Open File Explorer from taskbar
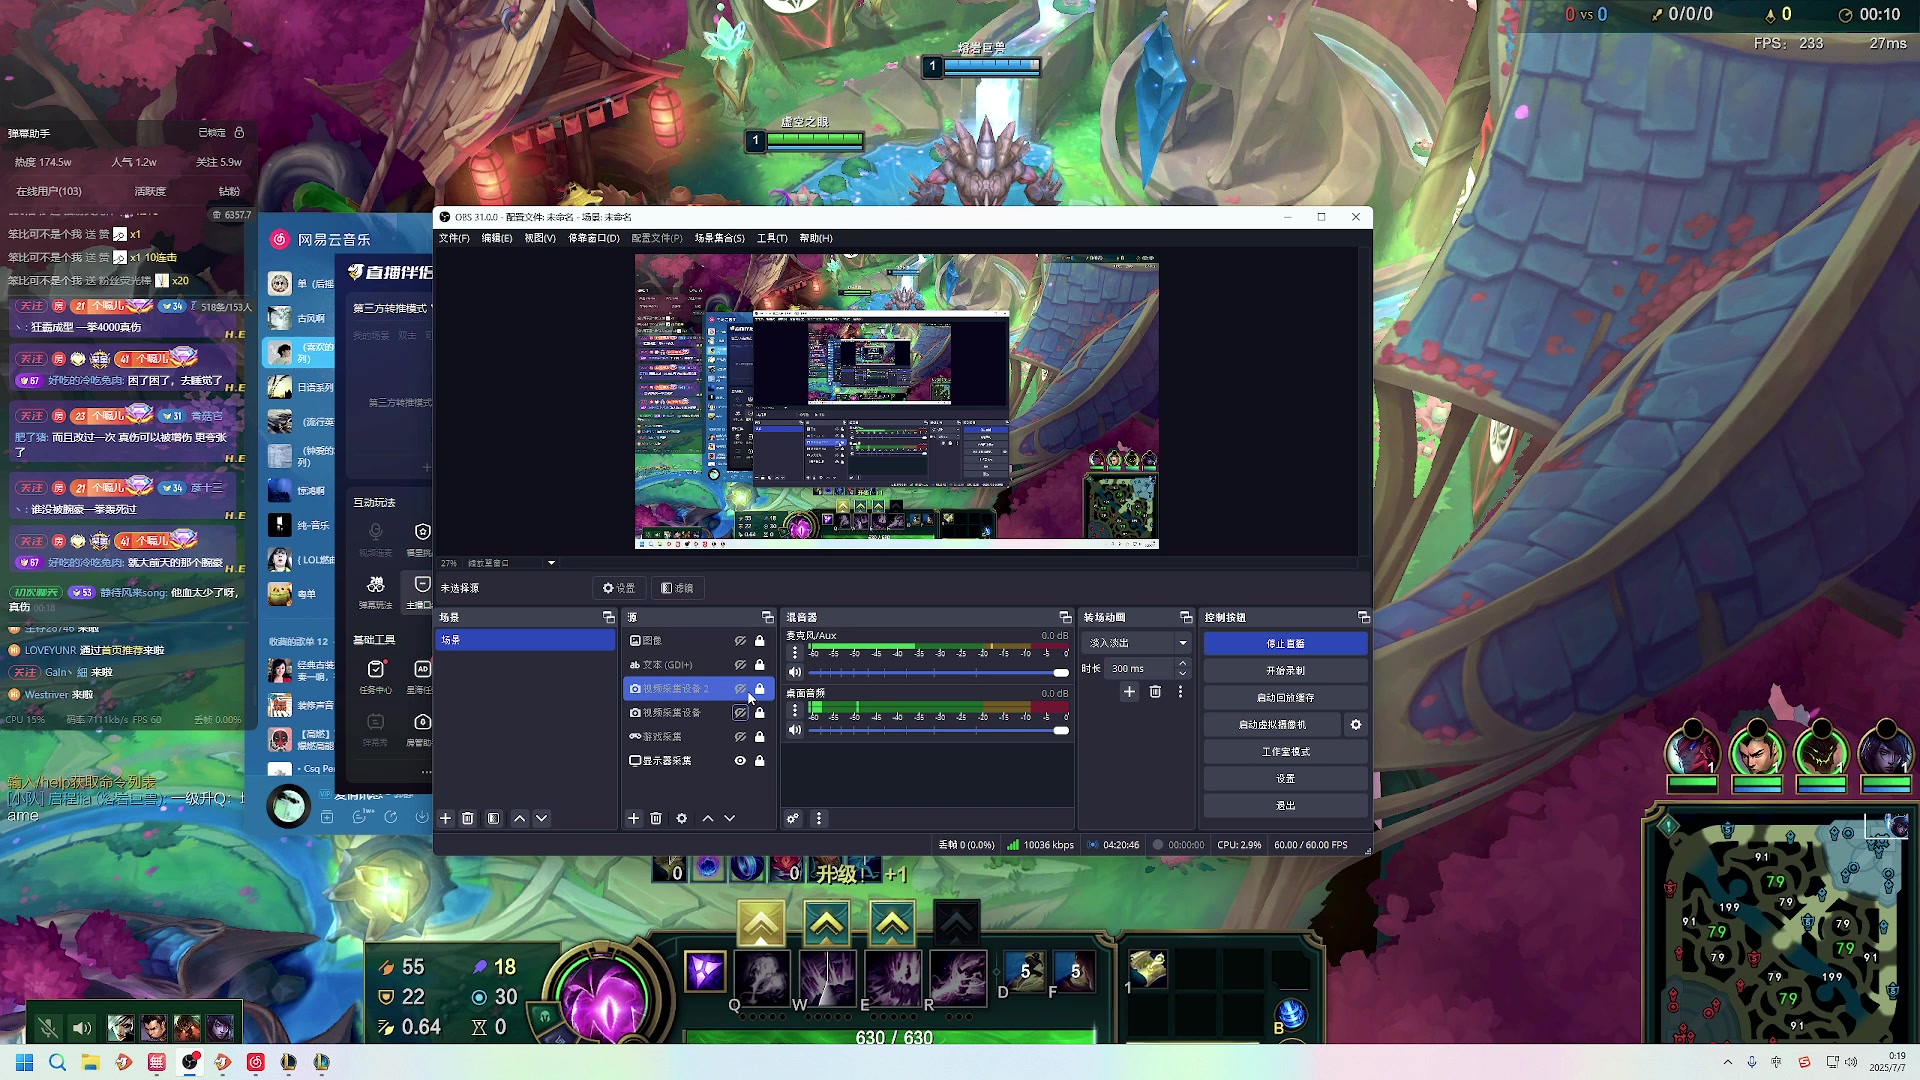 90,1062
